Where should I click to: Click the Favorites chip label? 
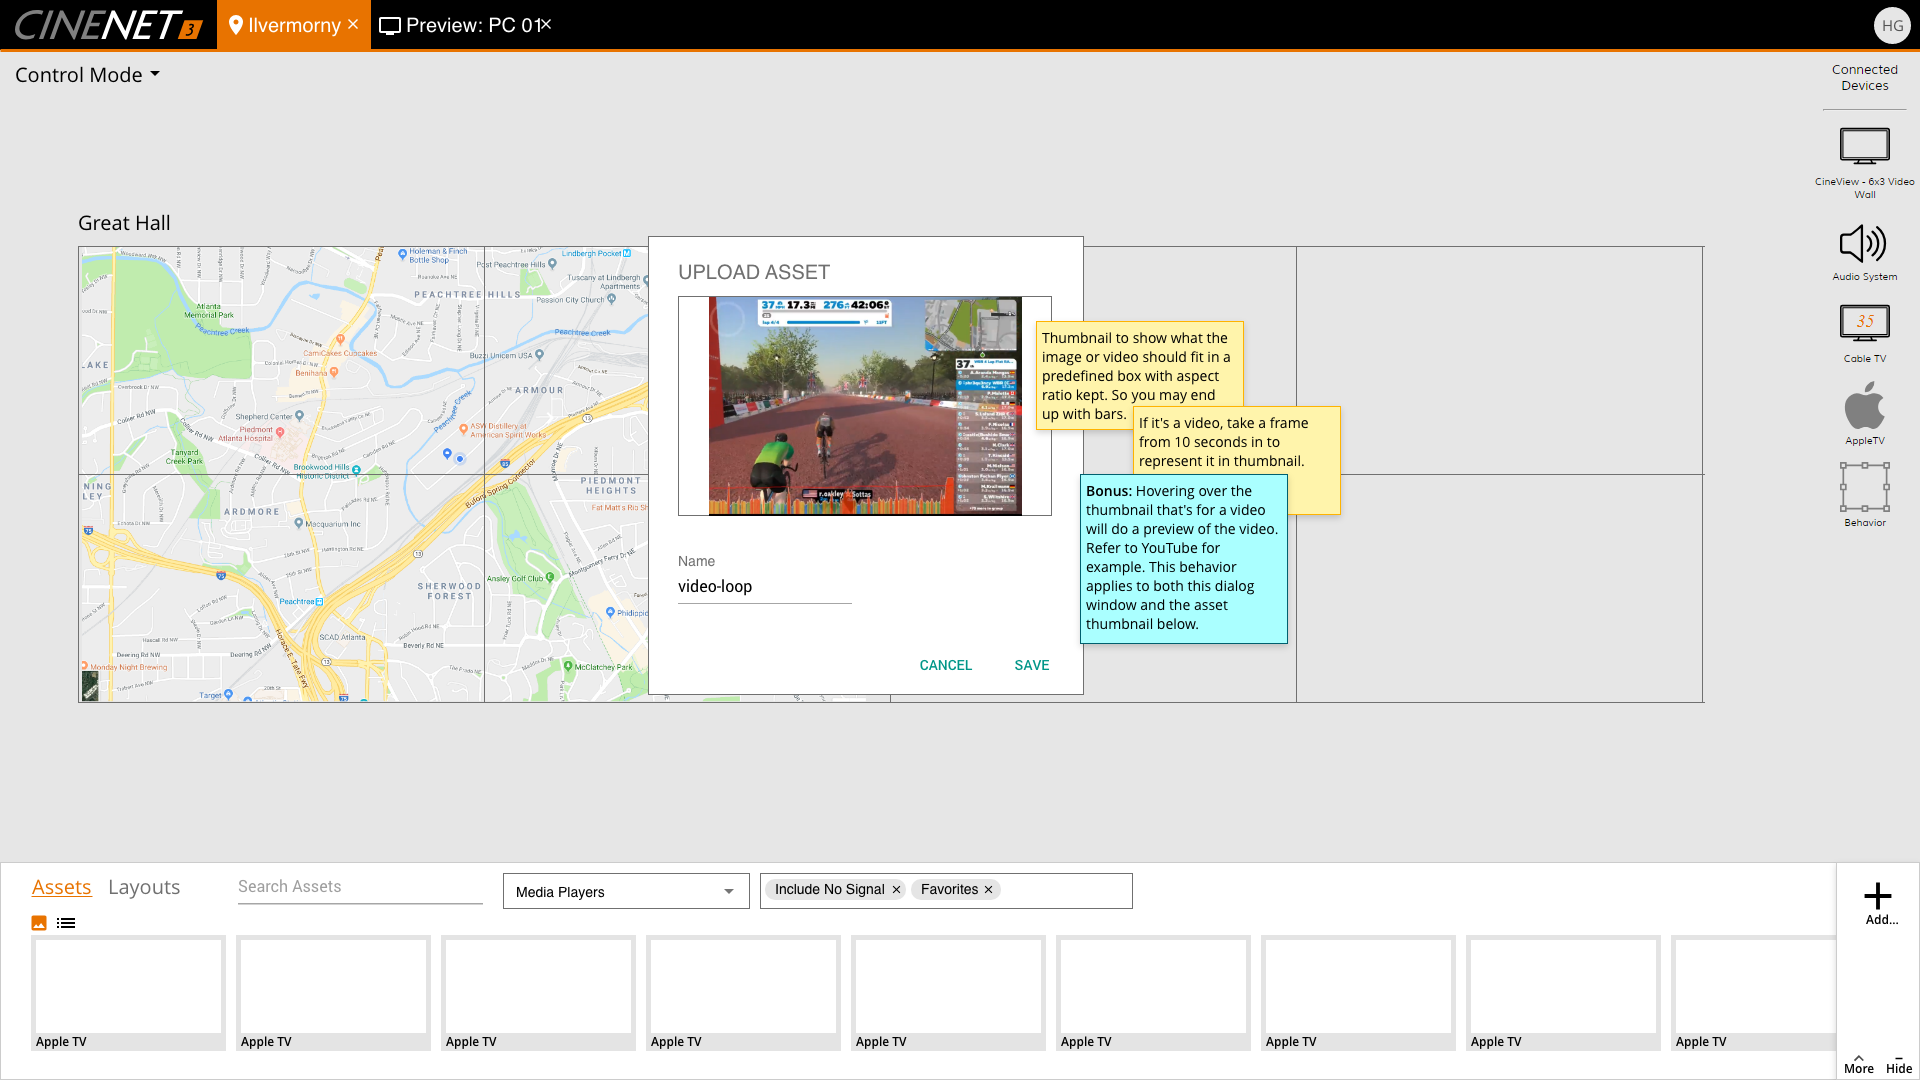pyautogui.click(x=949, y=890)
